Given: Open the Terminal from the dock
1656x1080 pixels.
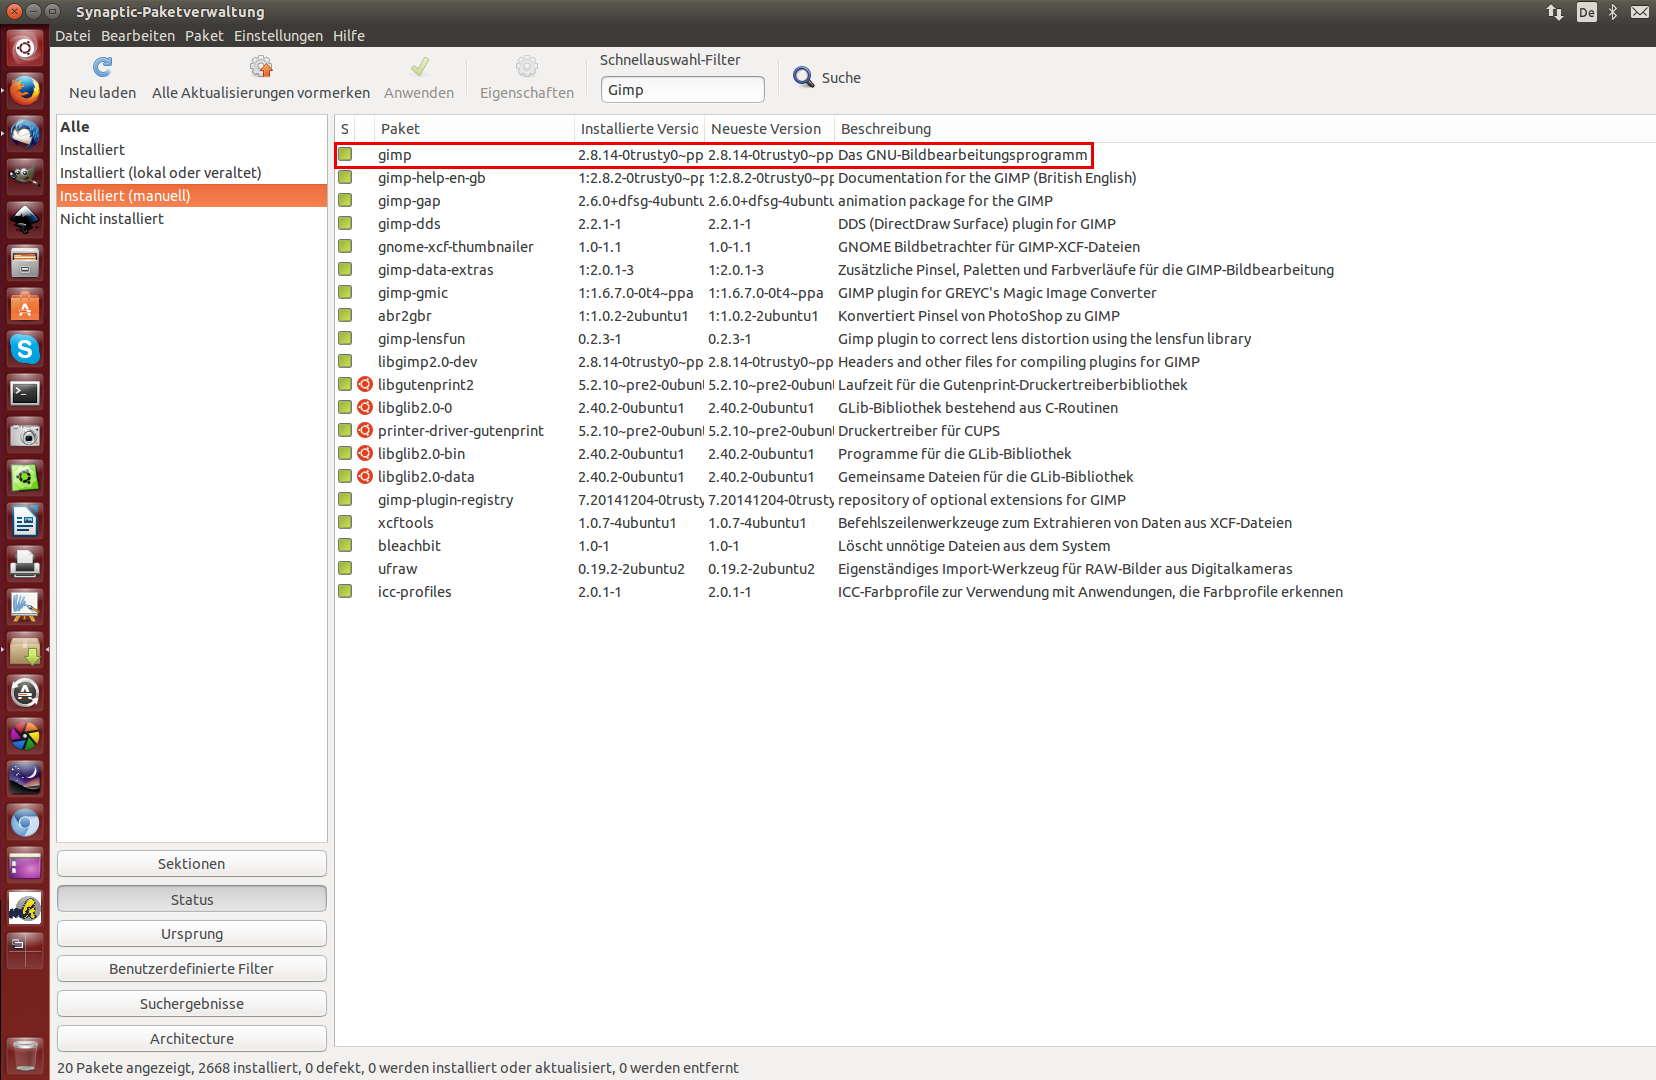Looking at the screenshot, I should [25, 393].
